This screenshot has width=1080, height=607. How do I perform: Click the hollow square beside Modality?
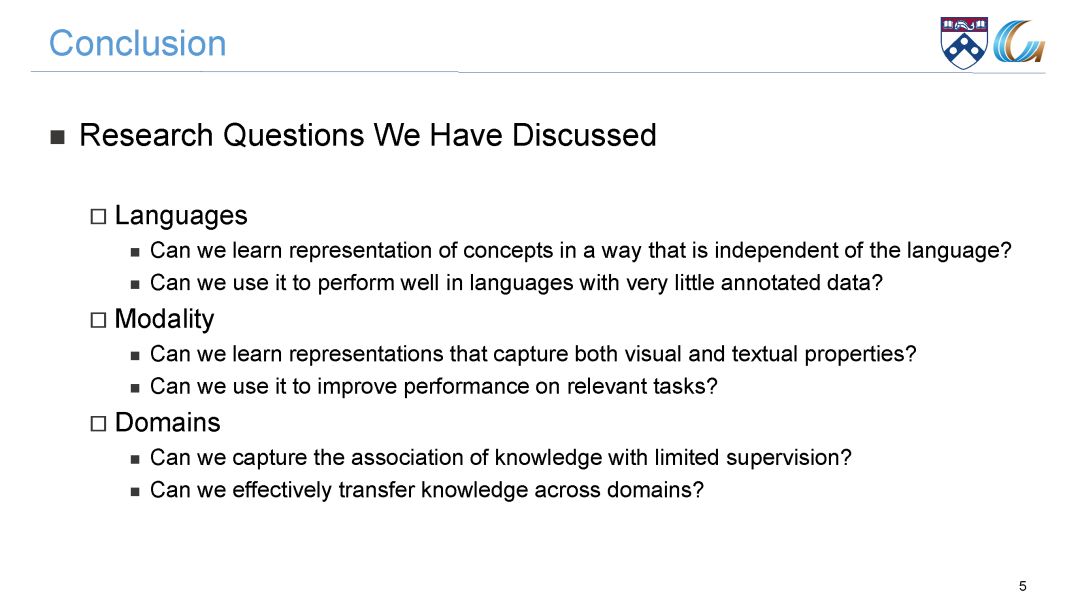click(98, 320)
